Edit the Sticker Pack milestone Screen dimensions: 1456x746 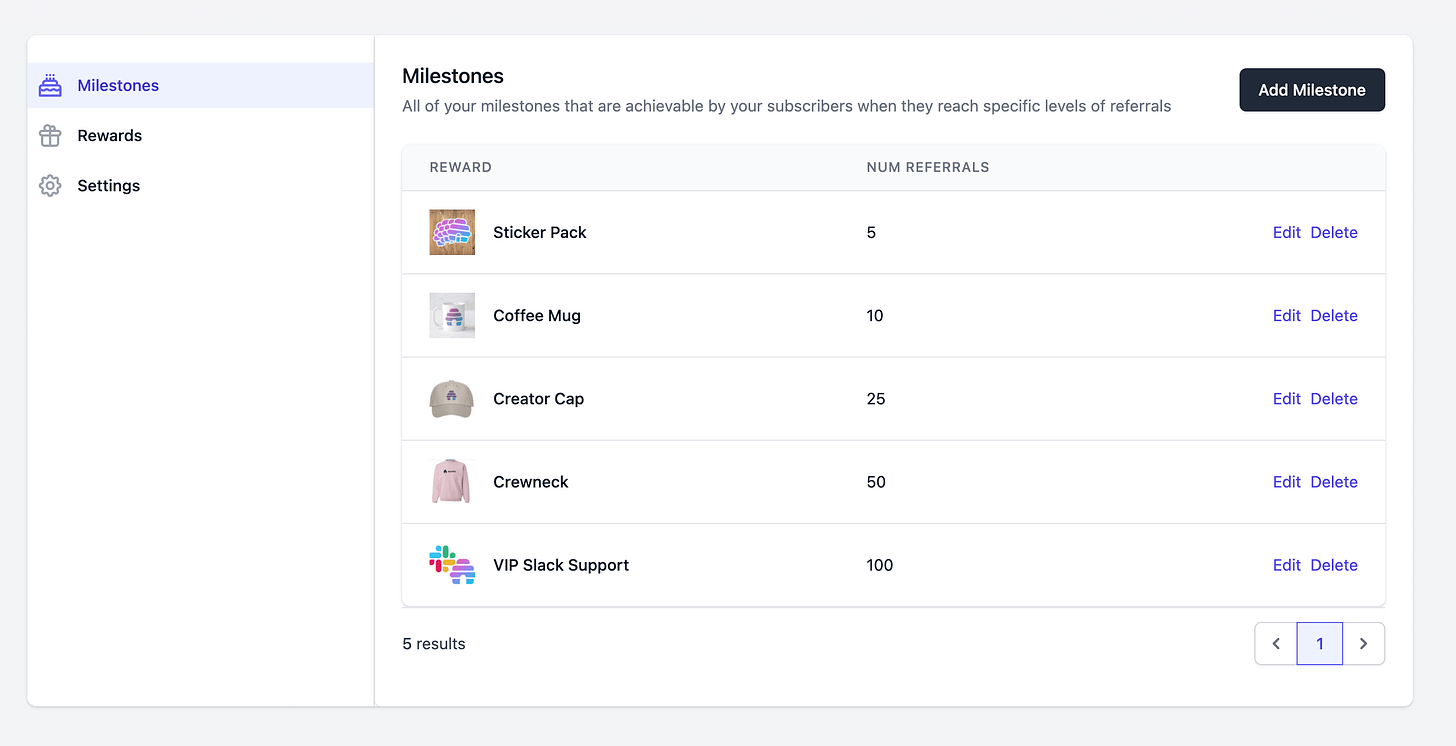tap(1286, 232)
